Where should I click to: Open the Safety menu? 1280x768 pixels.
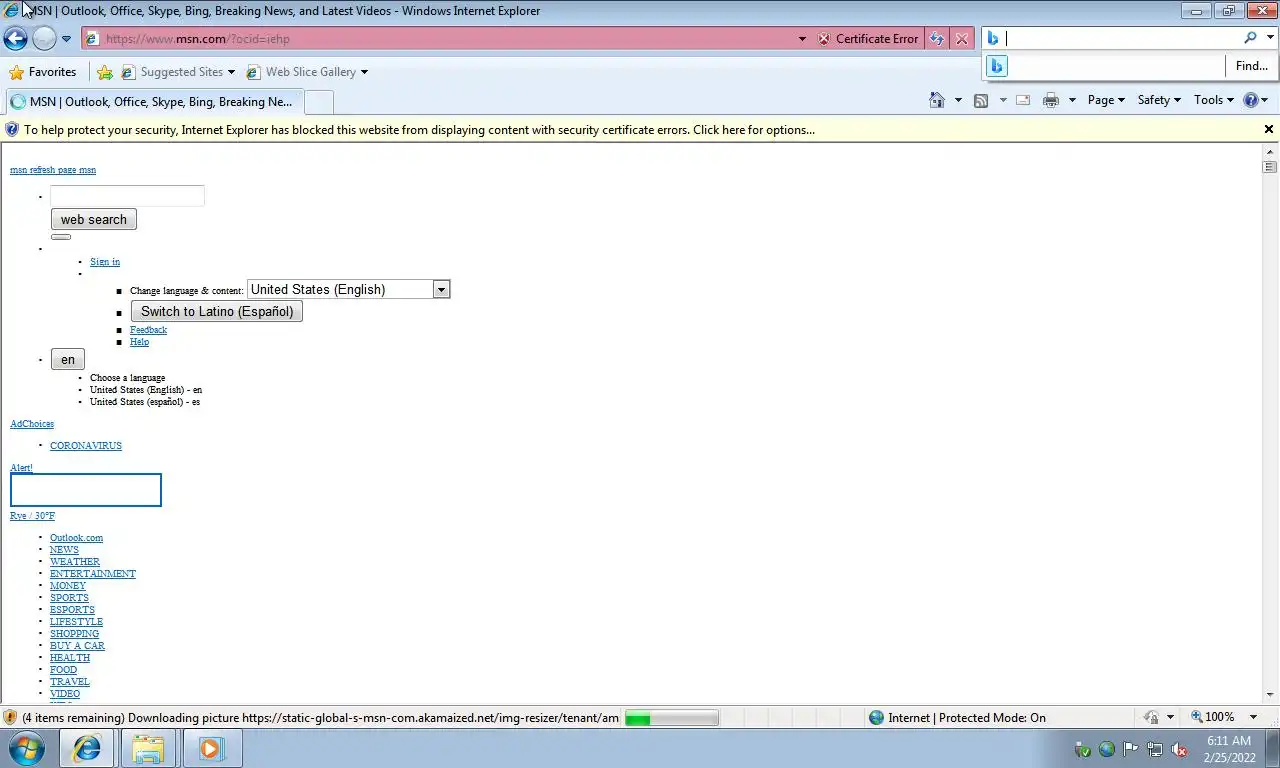point(1159,100)
